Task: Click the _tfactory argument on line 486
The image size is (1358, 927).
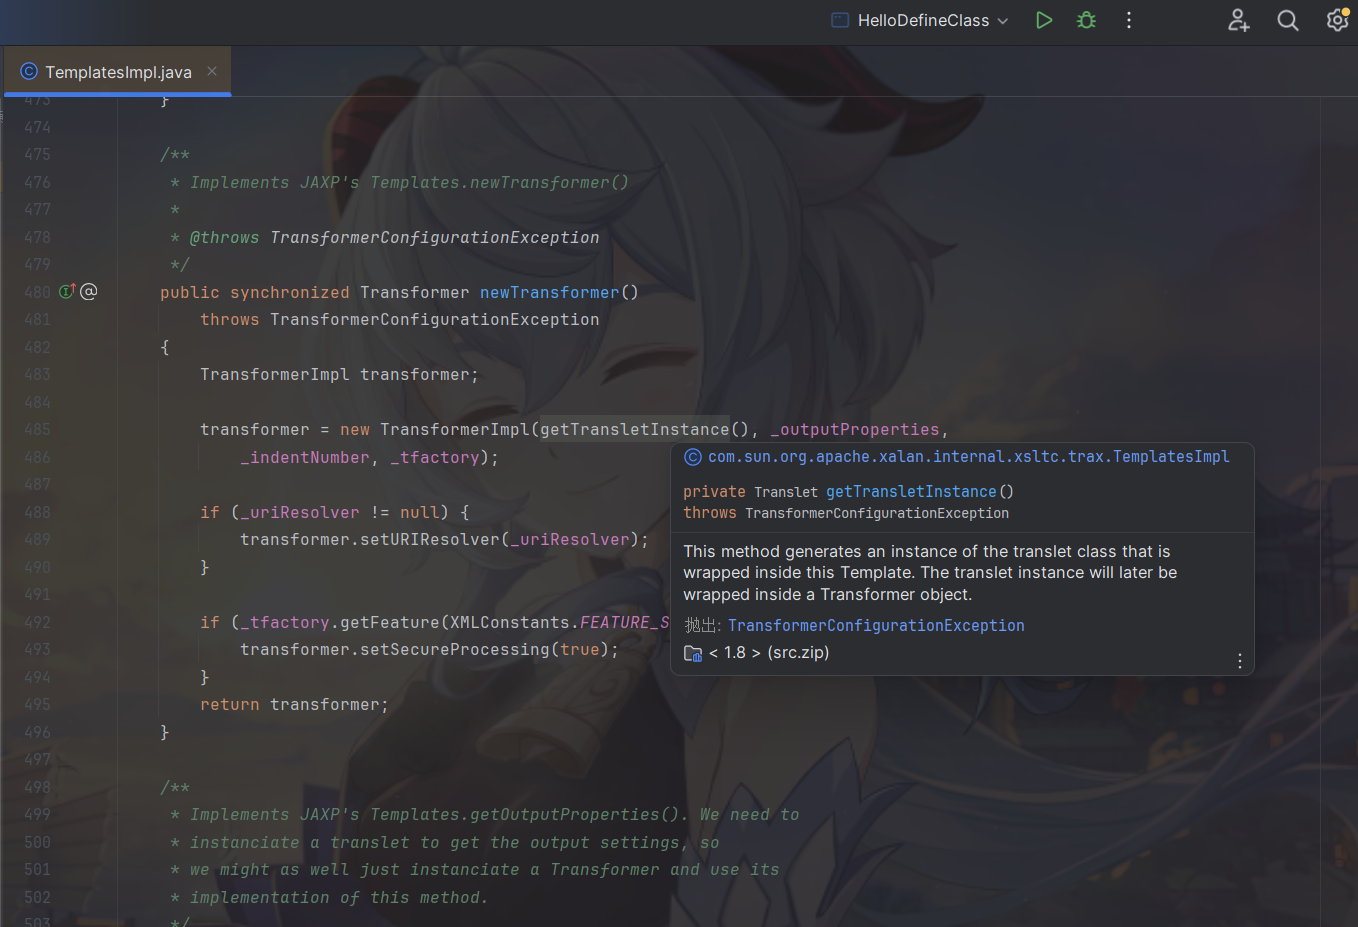Action: pos(435,458)
